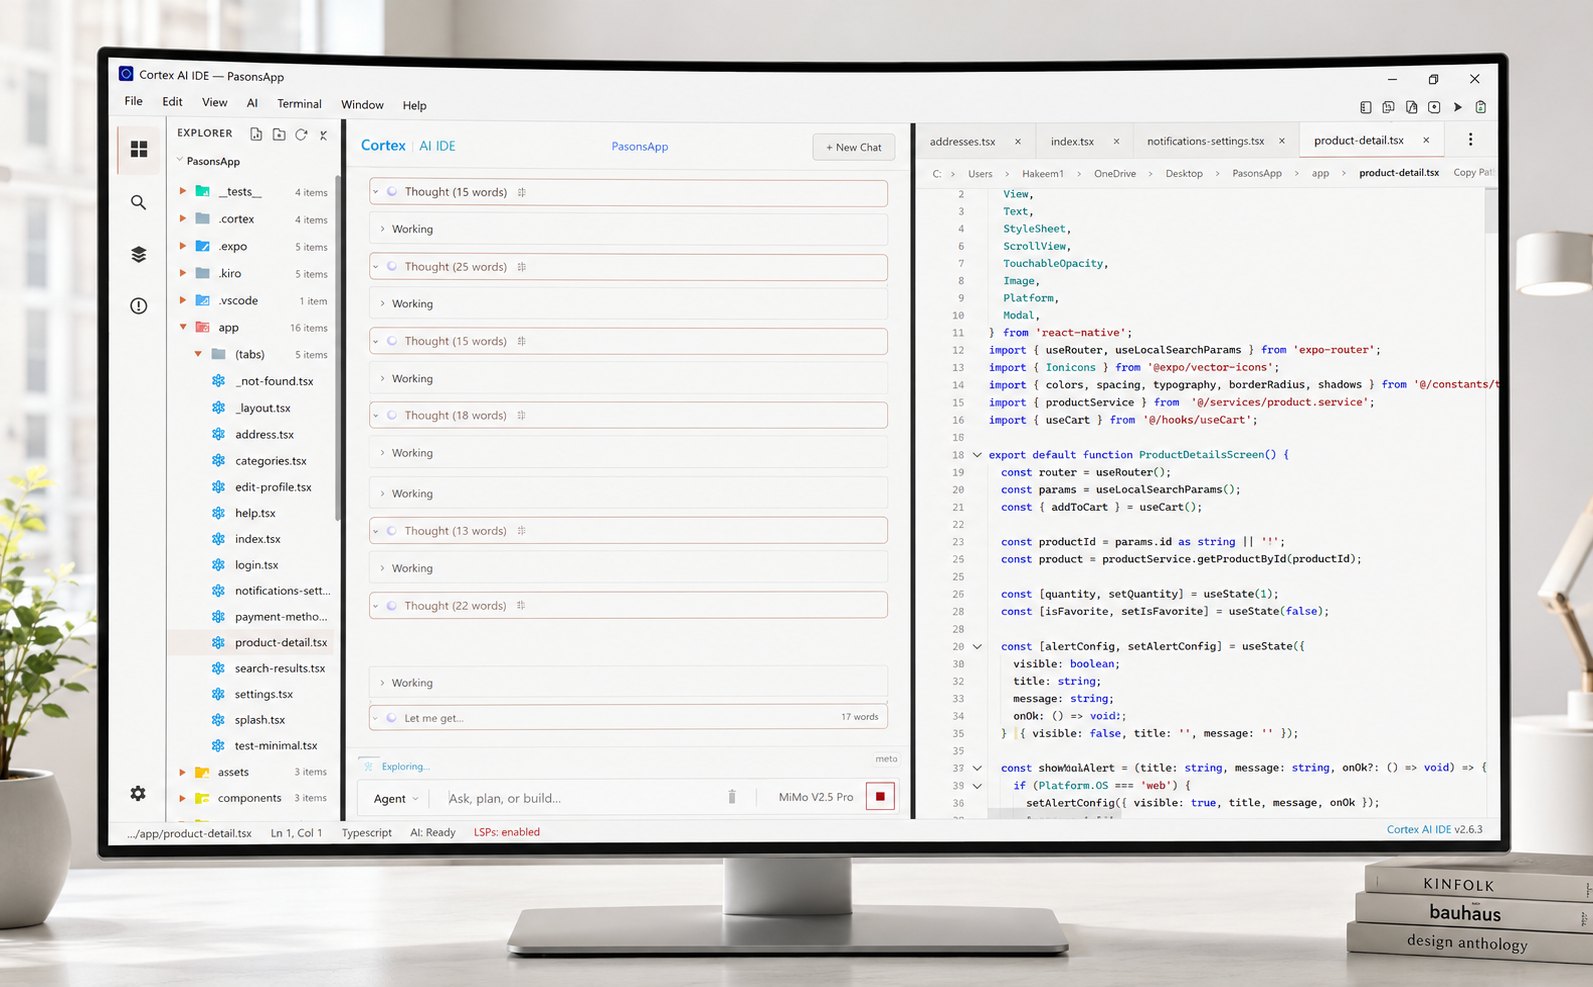Open the Window menu
The height and width of the screenshot is (987, 1593).
tap(362, 105)
